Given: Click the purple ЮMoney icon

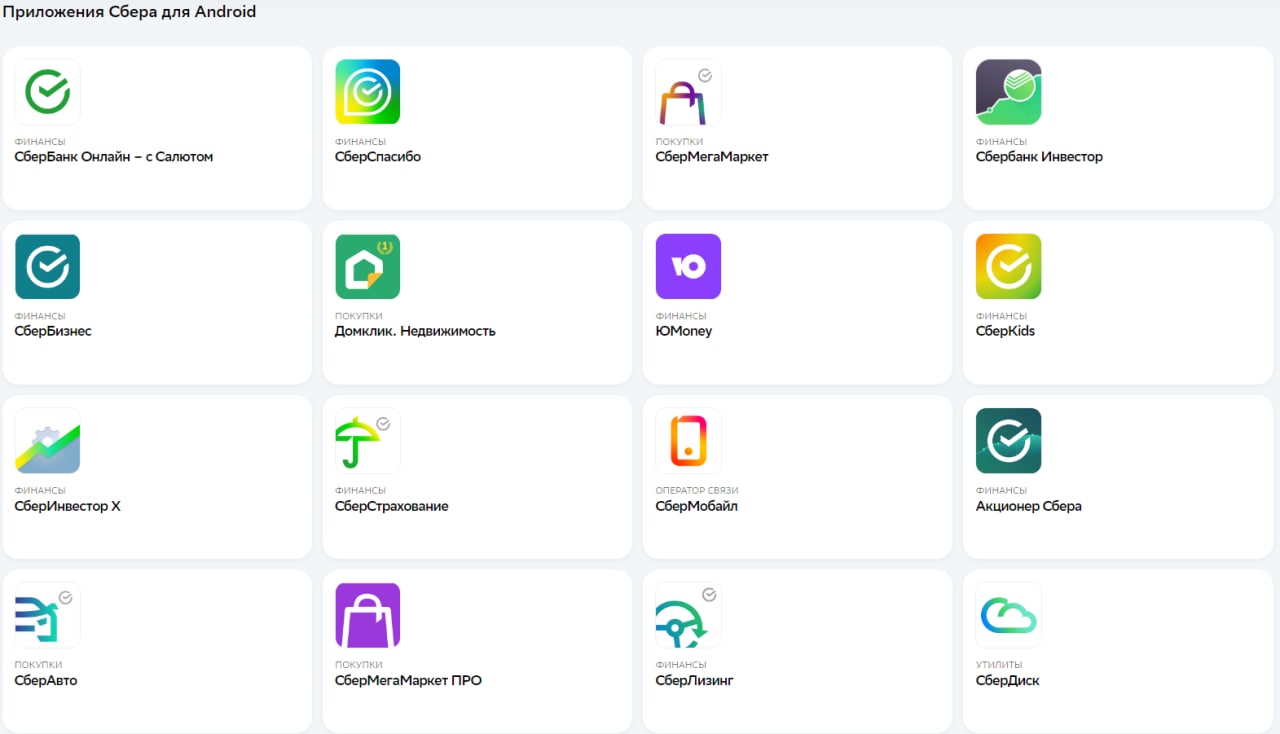Looking at the screenshot, I should (688, 266).
